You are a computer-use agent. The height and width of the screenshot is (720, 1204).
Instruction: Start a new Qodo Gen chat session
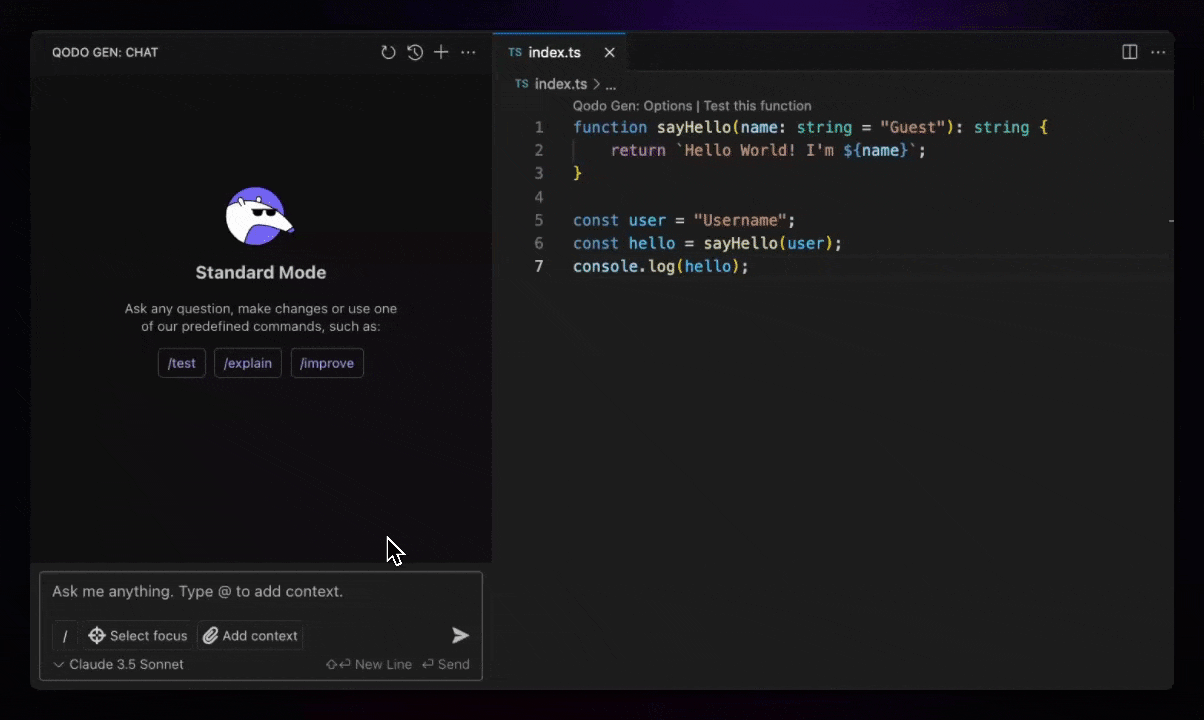[441, 52]
